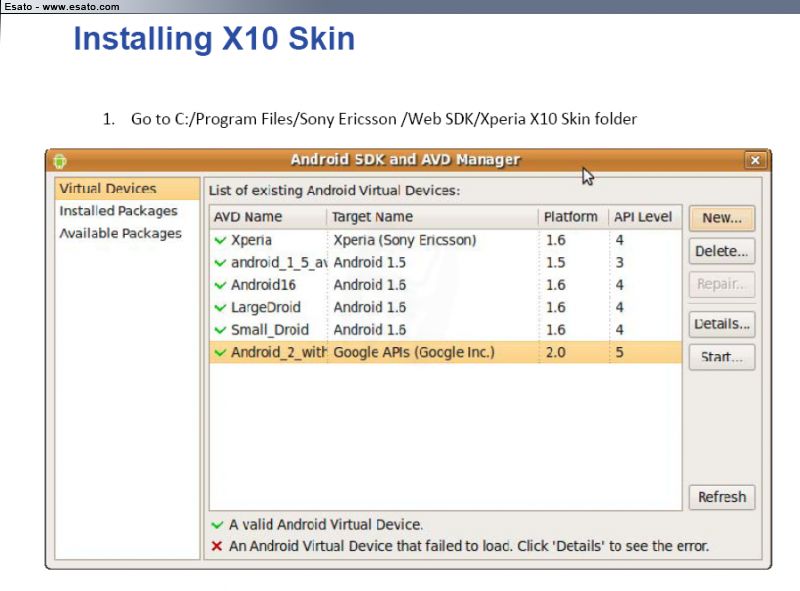This screenshot has width=800, height=591.
Task: Sort by the Target Name column header
Action: pos(432,217)
